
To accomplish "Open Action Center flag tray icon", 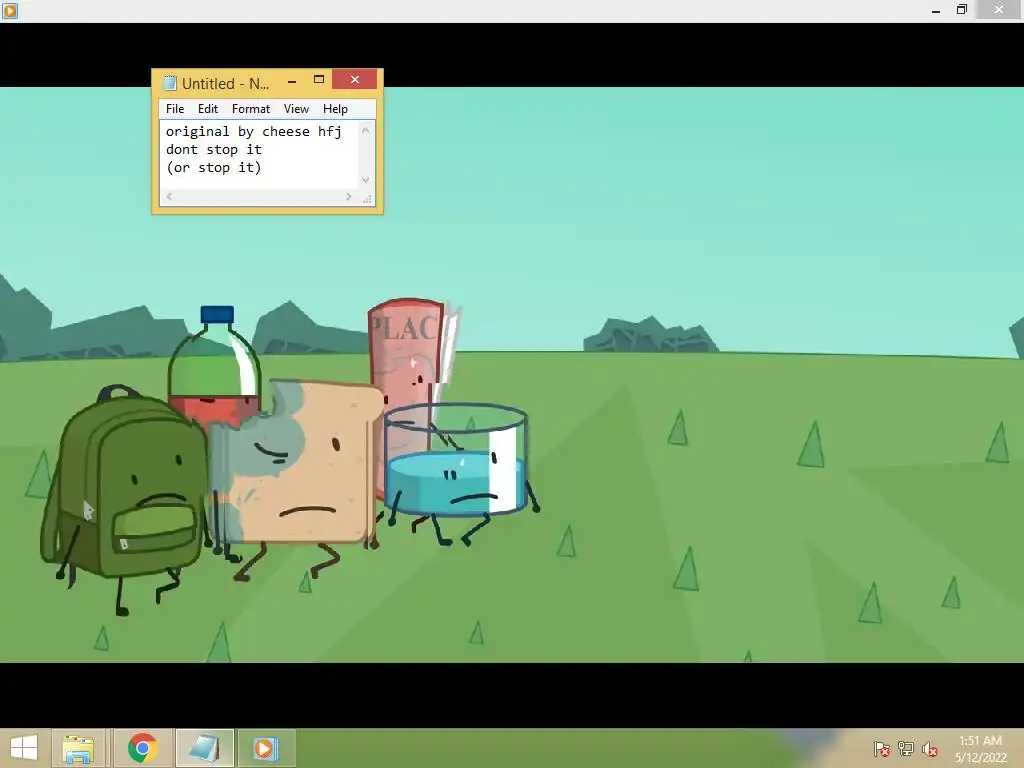I will coord(881,748).
